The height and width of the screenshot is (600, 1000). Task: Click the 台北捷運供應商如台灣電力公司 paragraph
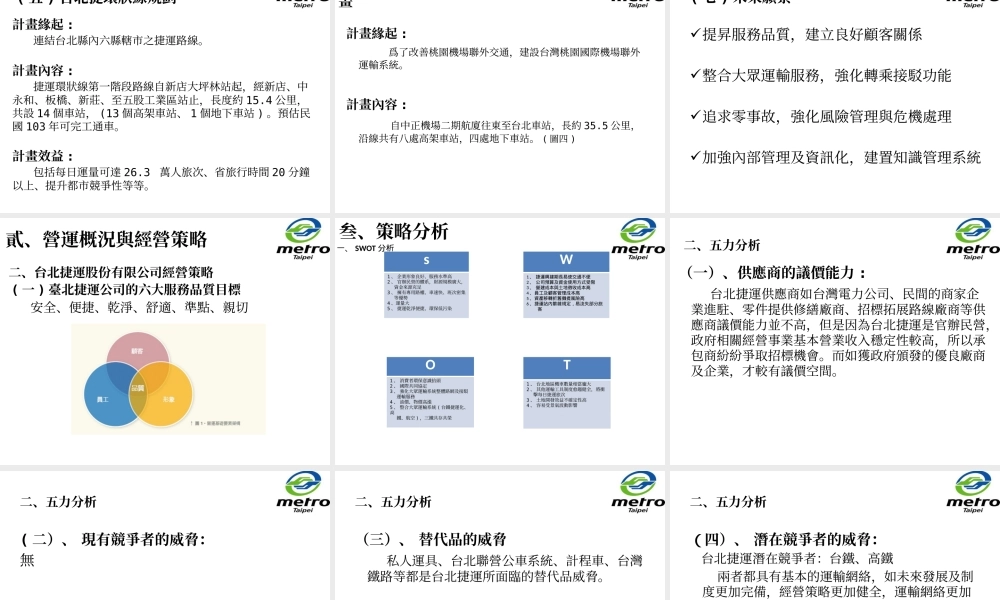tap(839, 332)
